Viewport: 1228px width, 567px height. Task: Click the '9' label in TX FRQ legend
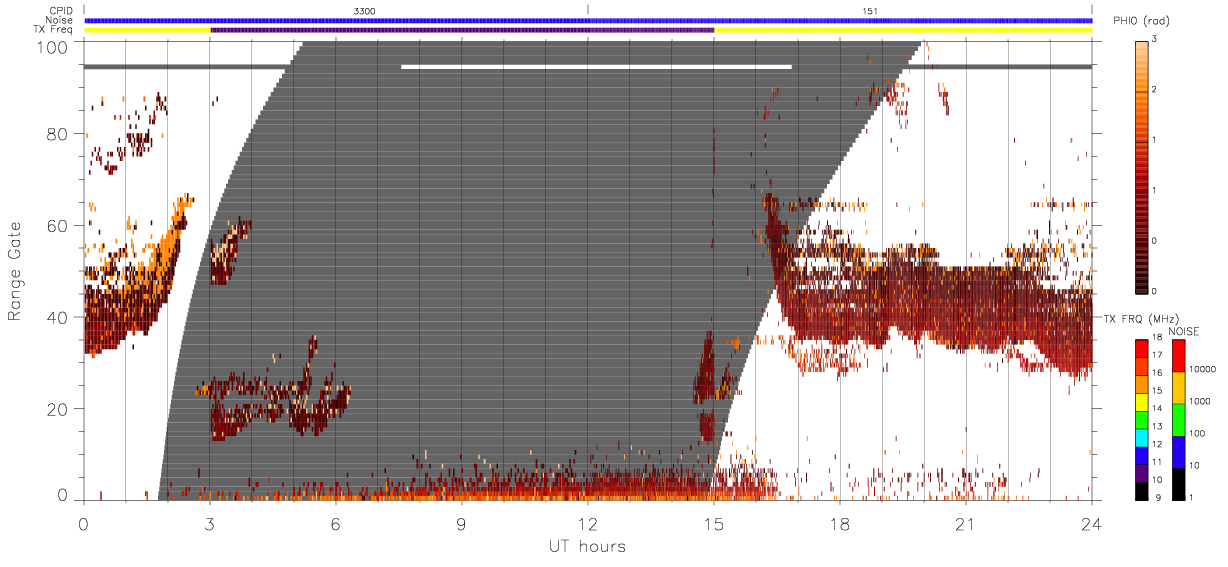(x=1158, y=497)
